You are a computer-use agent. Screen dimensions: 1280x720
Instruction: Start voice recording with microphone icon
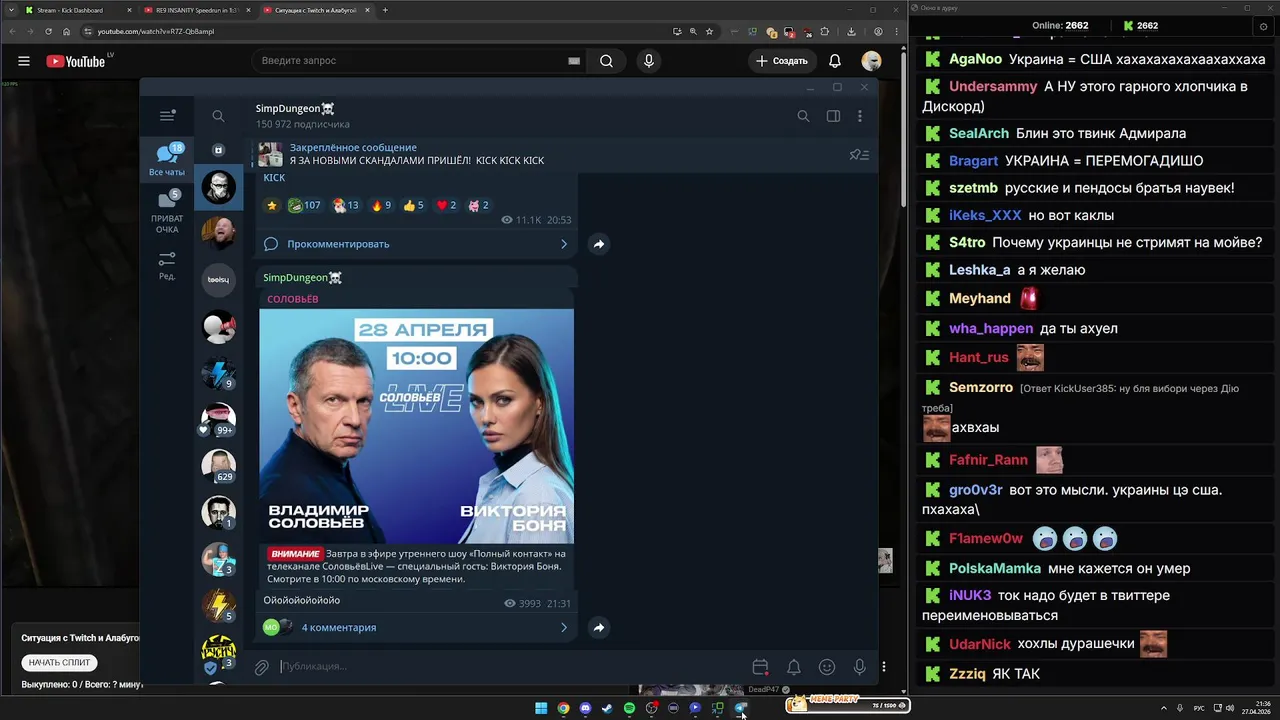click(x=859, y=667)
